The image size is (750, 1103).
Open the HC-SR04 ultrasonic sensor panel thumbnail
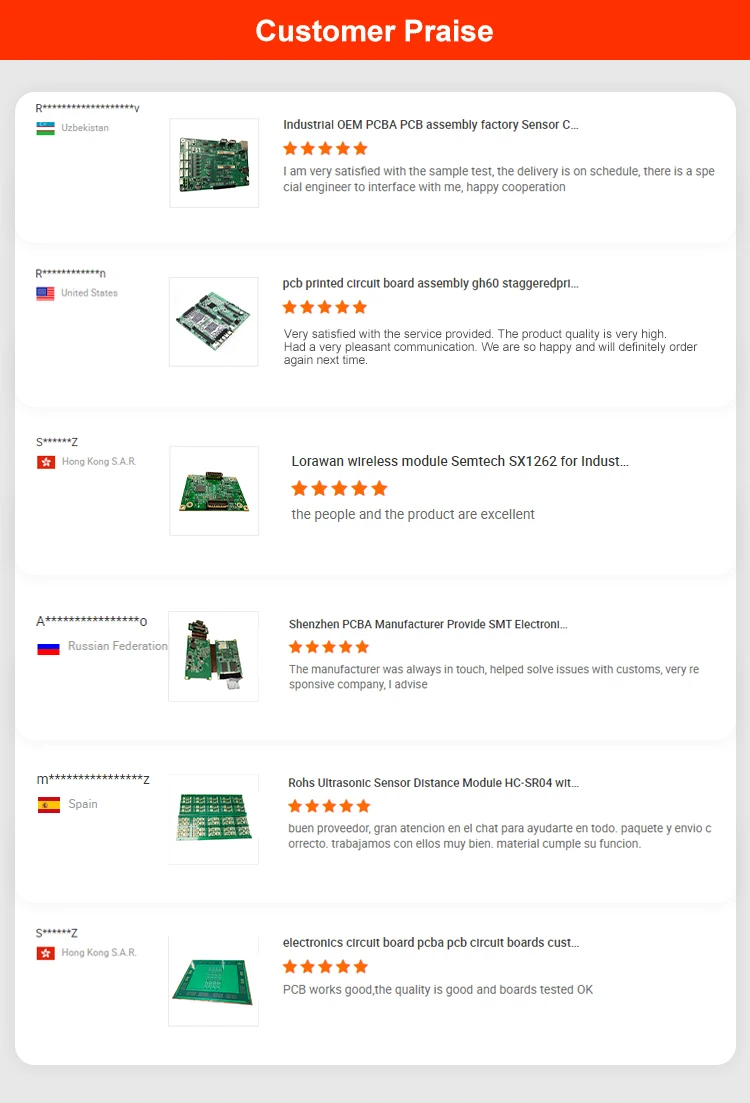coord(213,819)
